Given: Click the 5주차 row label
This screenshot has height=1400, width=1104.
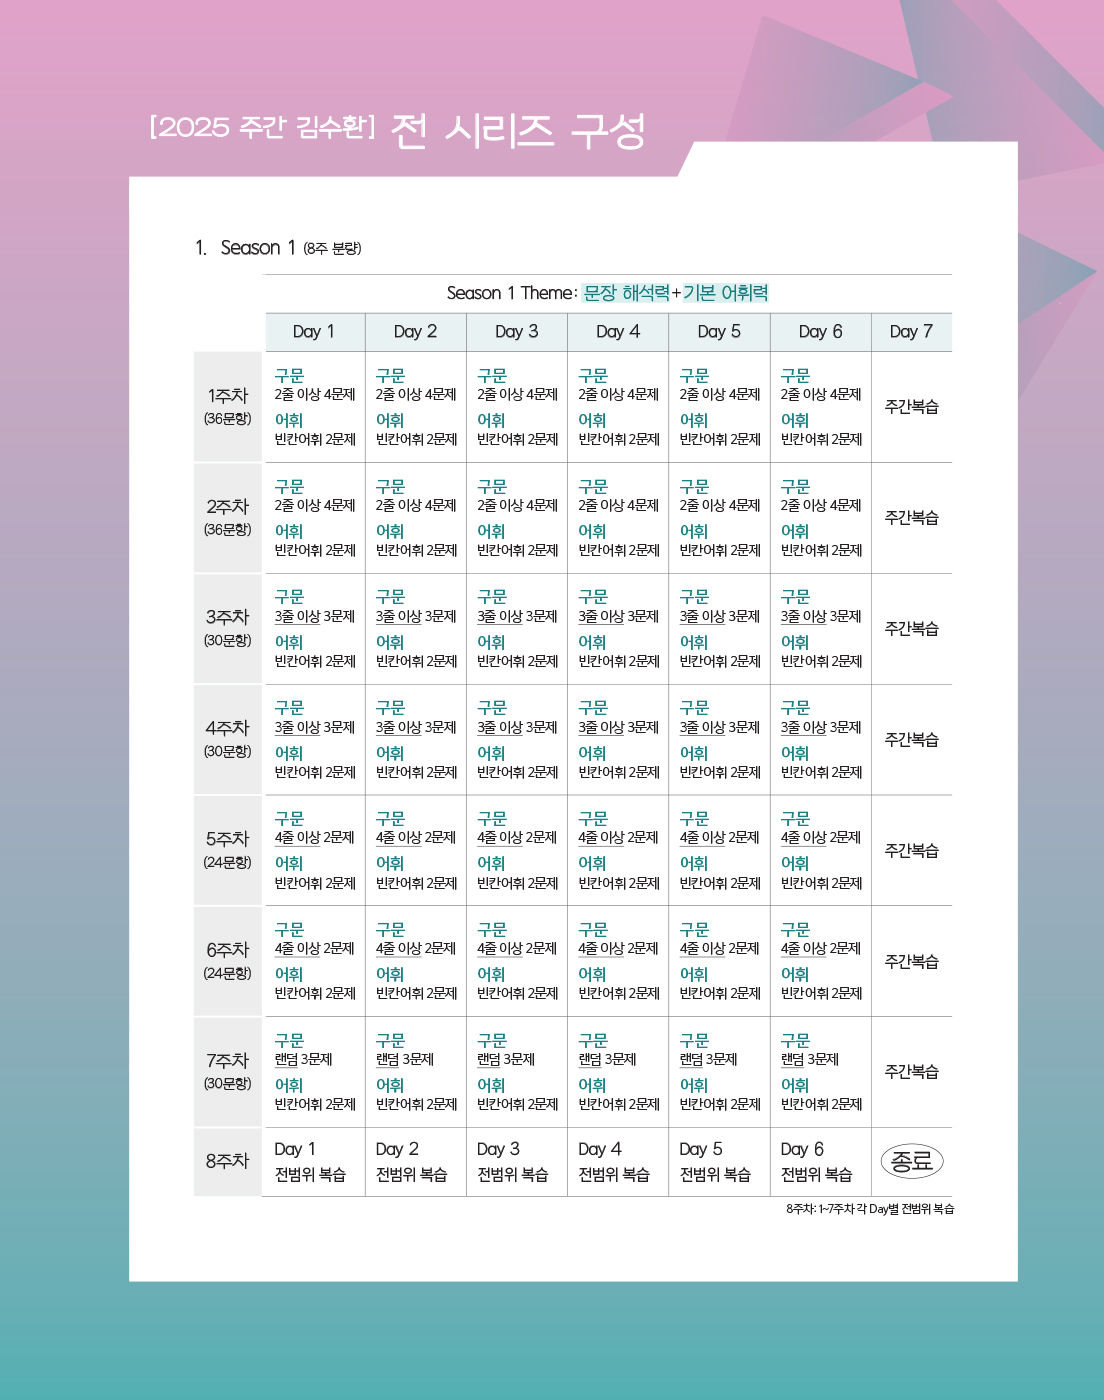Looking at the screenshot, I should tap(228, 849).
